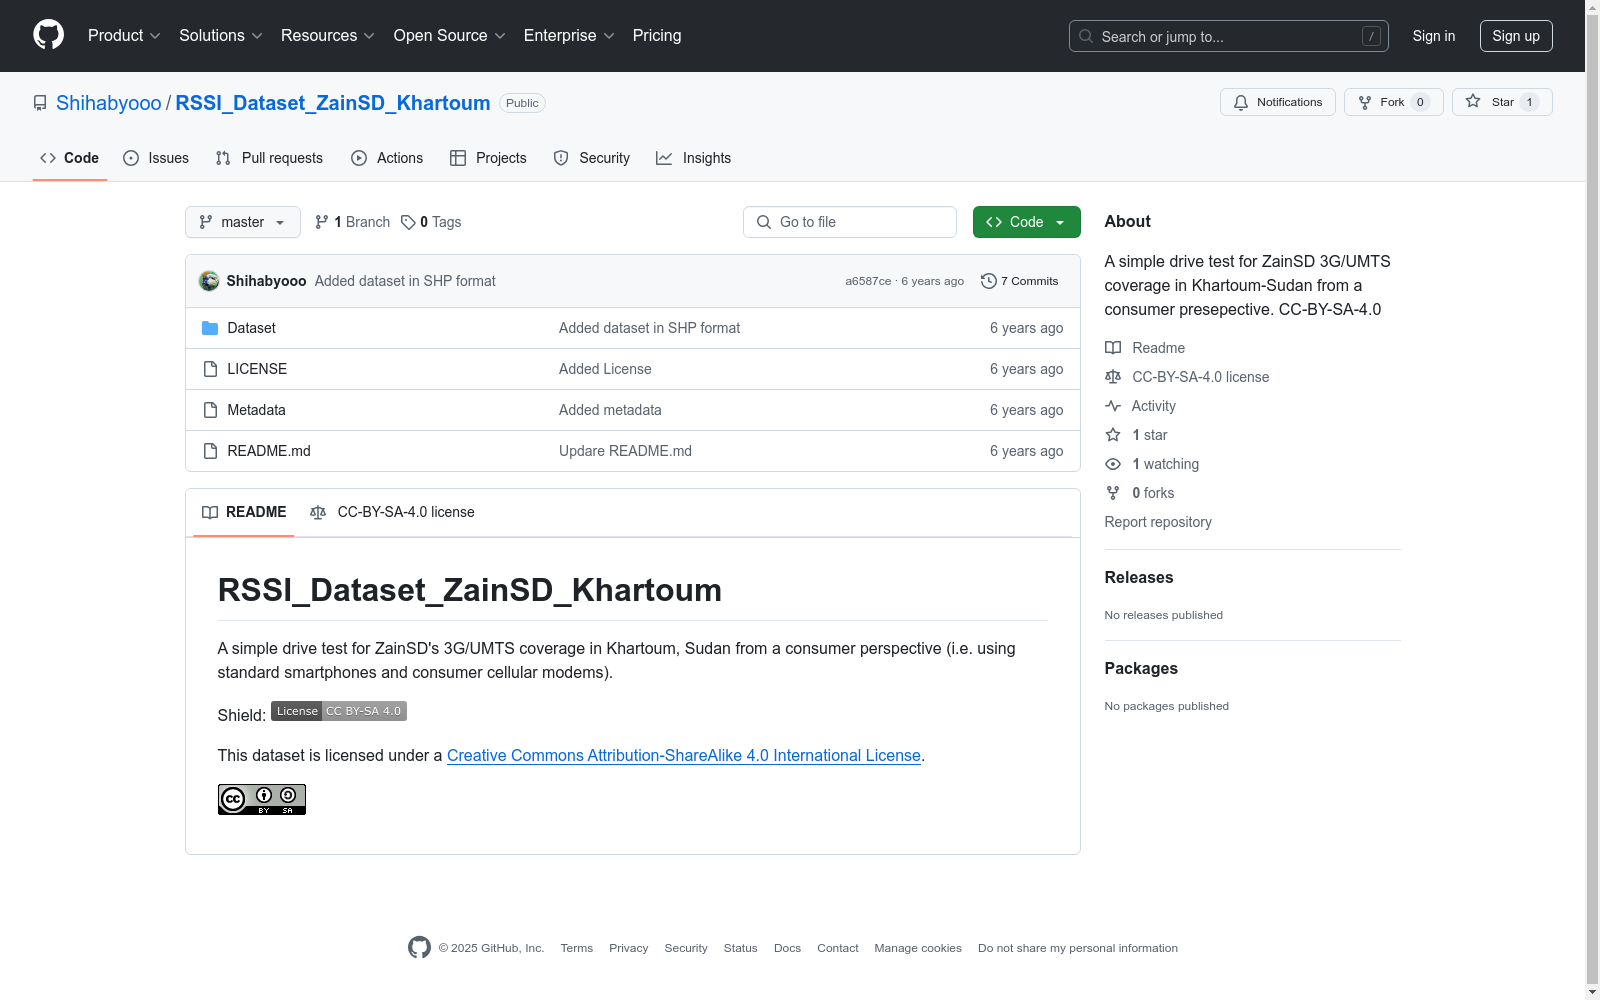
Task: Open 'Added dataset in SHP format' commit message
Action: pyautogui.click(x=405, y=281)
